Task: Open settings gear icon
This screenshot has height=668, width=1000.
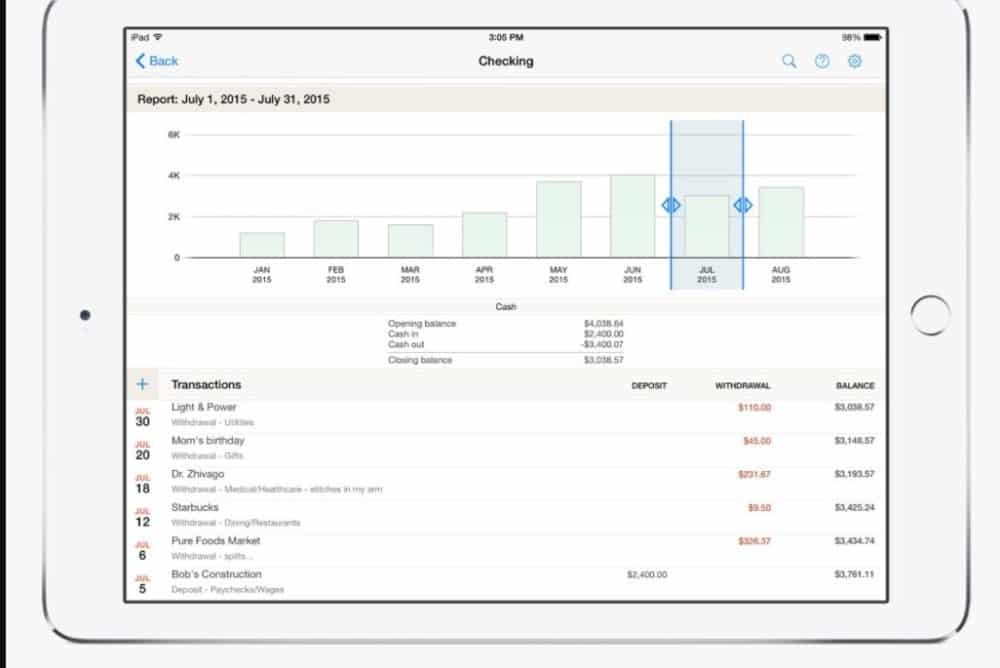Action: coord(855,61)
